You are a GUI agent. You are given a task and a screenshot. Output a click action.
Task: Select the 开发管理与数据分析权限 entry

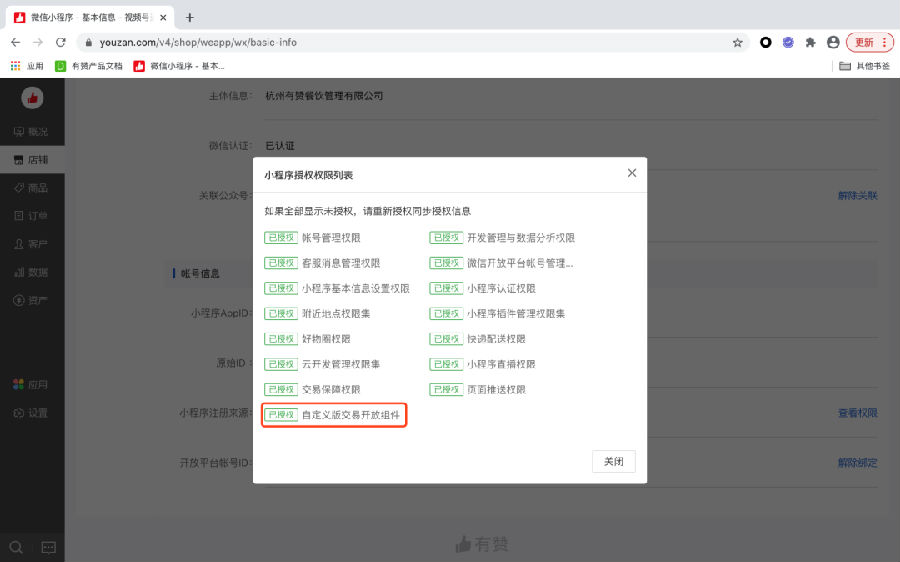(x=521, y=238)
